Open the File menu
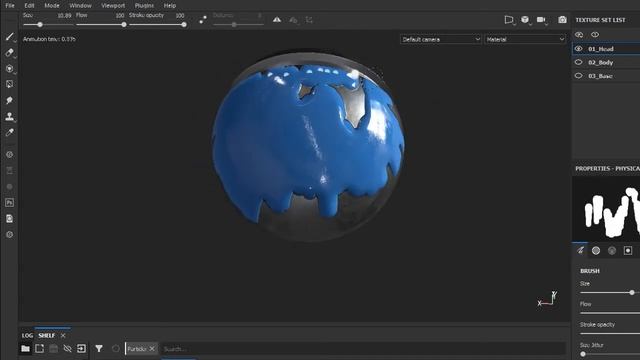The width and height of the screenshot is (640, 360). [10, 6]
